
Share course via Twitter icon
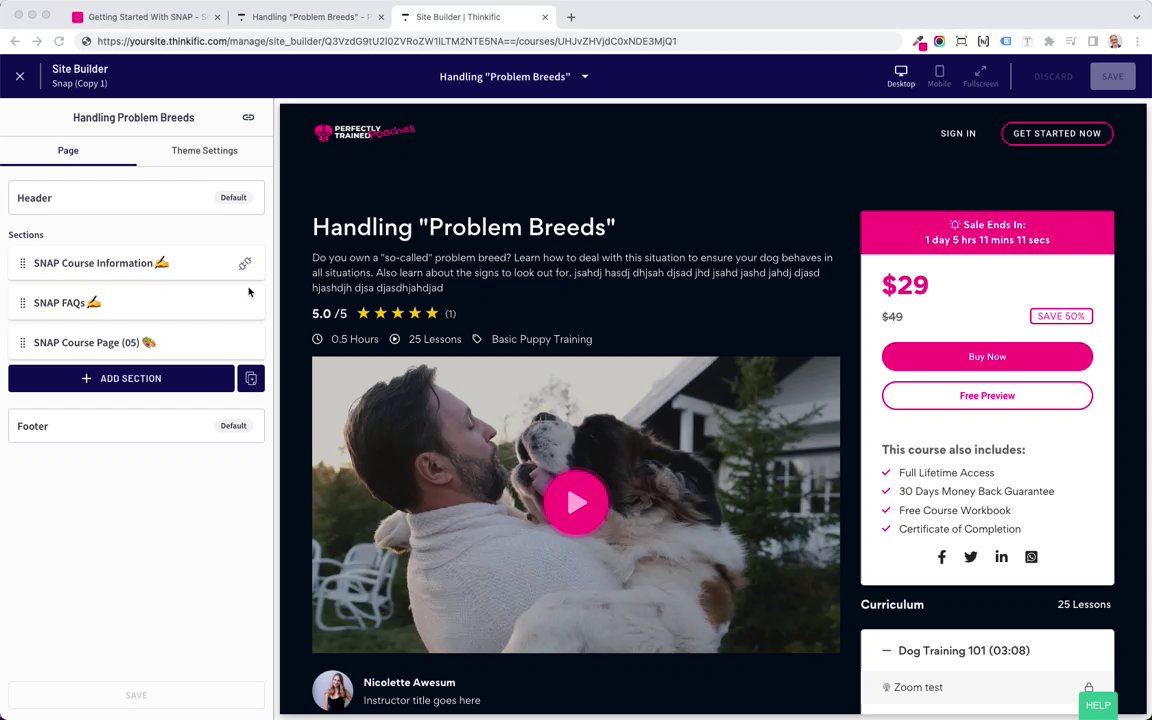tap(971, 557)
